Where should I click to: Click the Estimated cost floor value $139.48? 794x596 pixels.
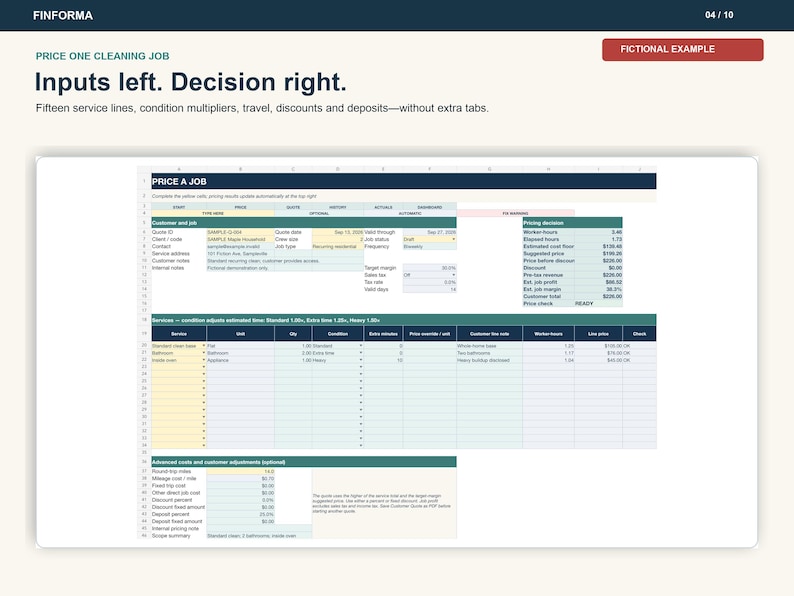[x=599, y=246]
